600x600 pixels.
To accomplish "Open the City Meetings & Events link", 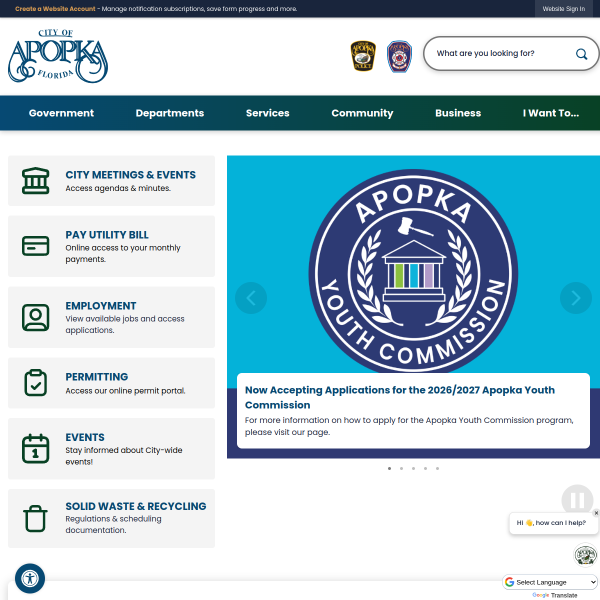I will click(x=130, y=175).
